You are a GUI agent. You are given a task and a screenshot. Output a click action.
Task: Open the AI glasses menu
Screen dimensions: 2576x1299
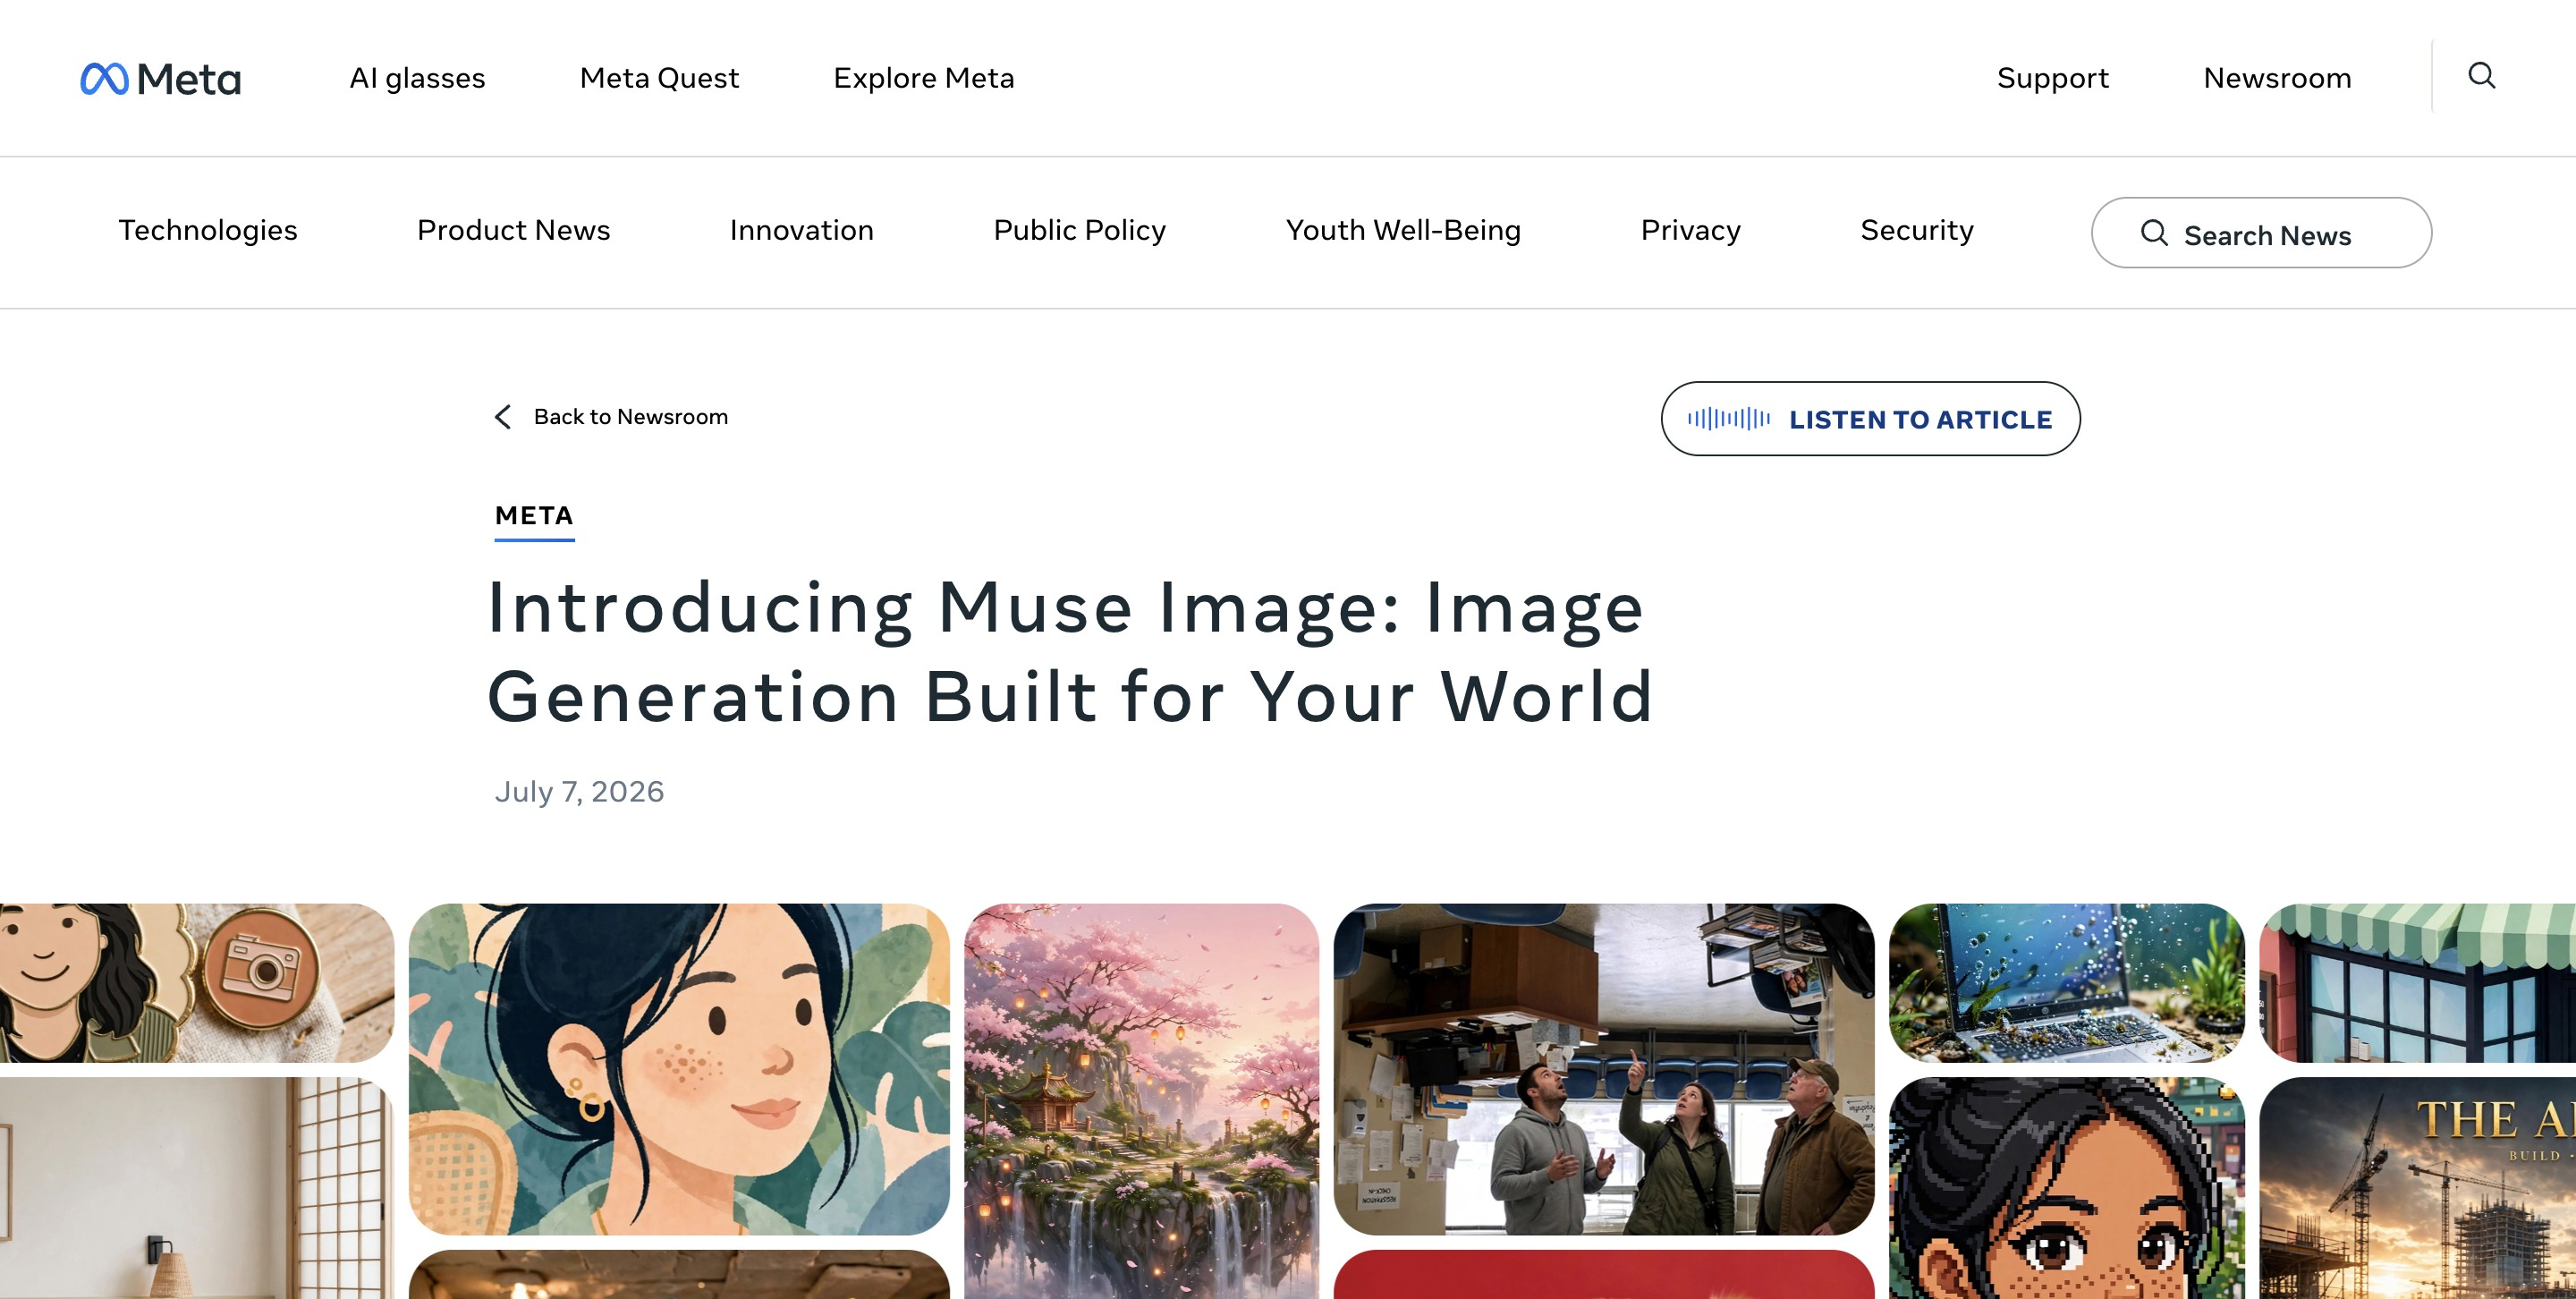pos(417,78)
